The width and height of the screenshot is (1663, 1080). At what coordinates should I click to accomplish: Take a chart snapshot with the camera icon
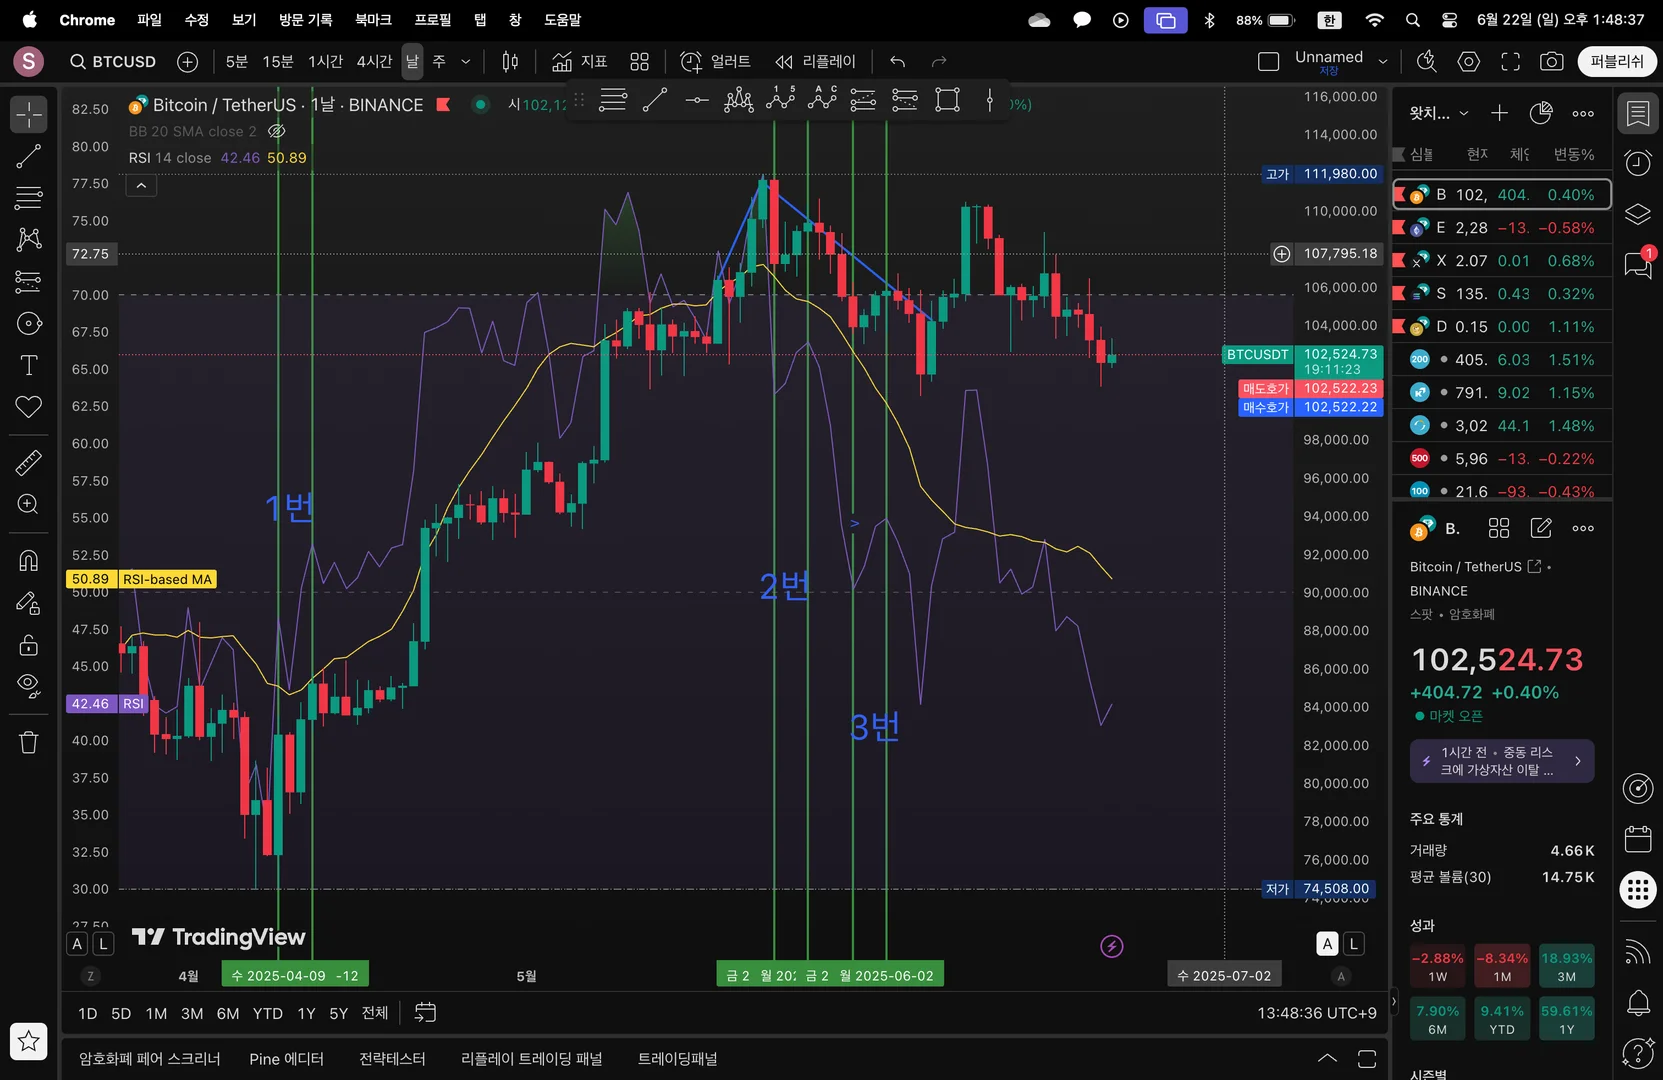tap(1552, 62)
